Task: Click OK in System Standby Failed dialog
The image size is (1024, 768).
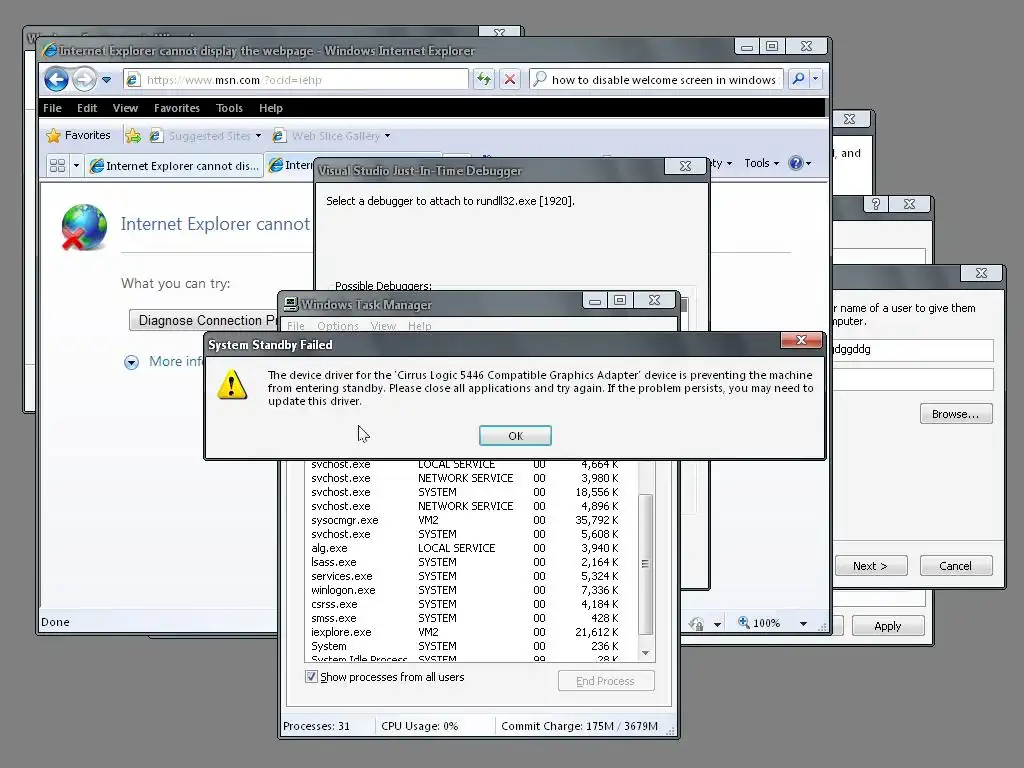Action: [x=515, y=436]
